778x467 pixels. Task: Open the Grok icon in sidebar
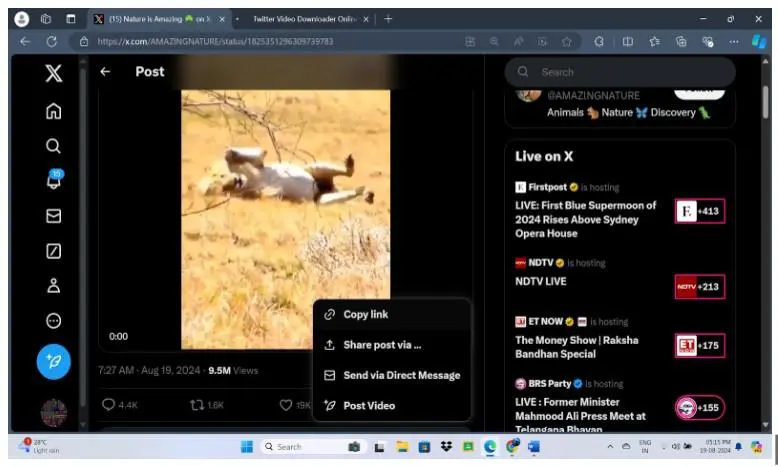54,251
